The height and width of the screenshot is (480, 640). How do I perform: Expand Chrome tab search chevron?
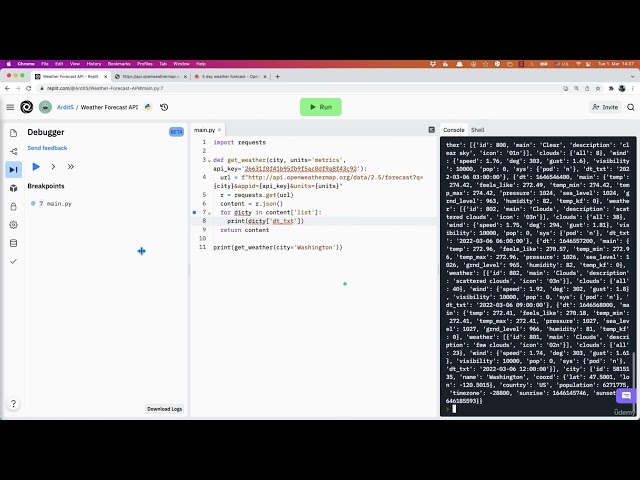click(632, 76)
